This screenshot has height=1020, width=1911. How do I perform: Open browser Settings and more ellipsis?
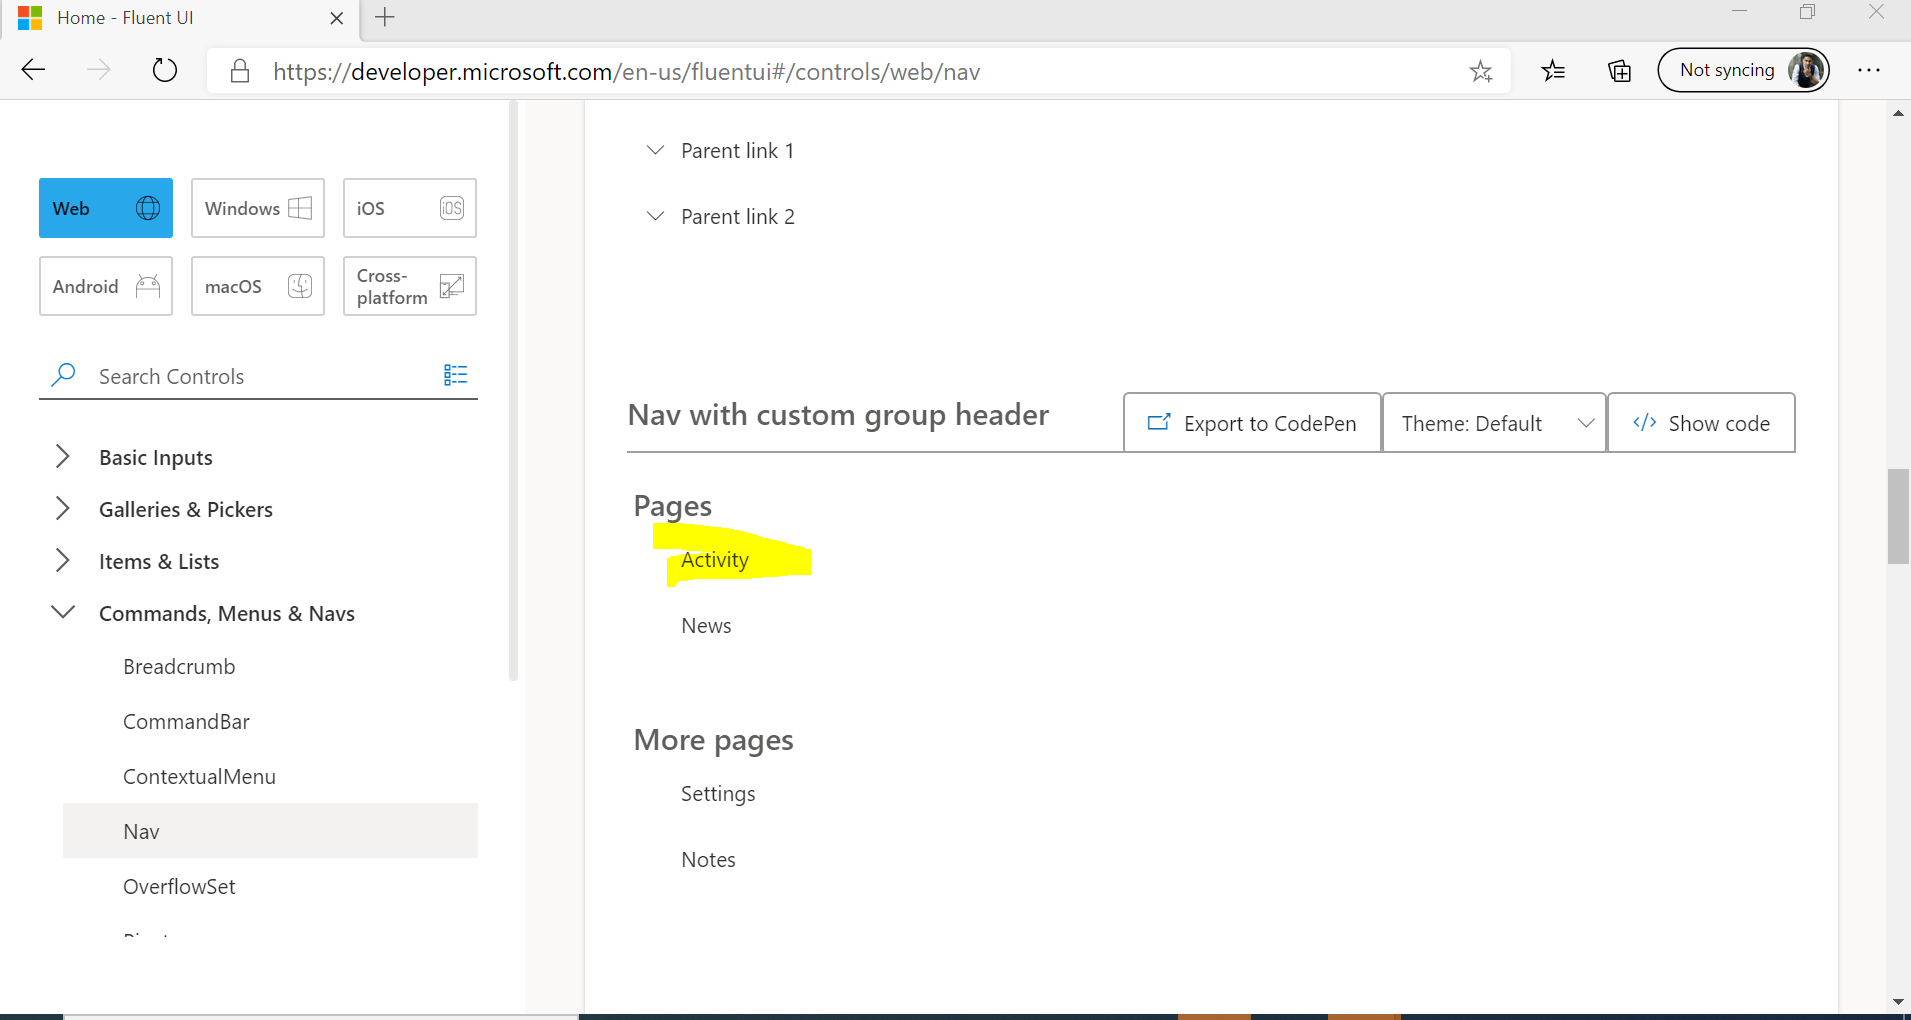(1868, 70)
